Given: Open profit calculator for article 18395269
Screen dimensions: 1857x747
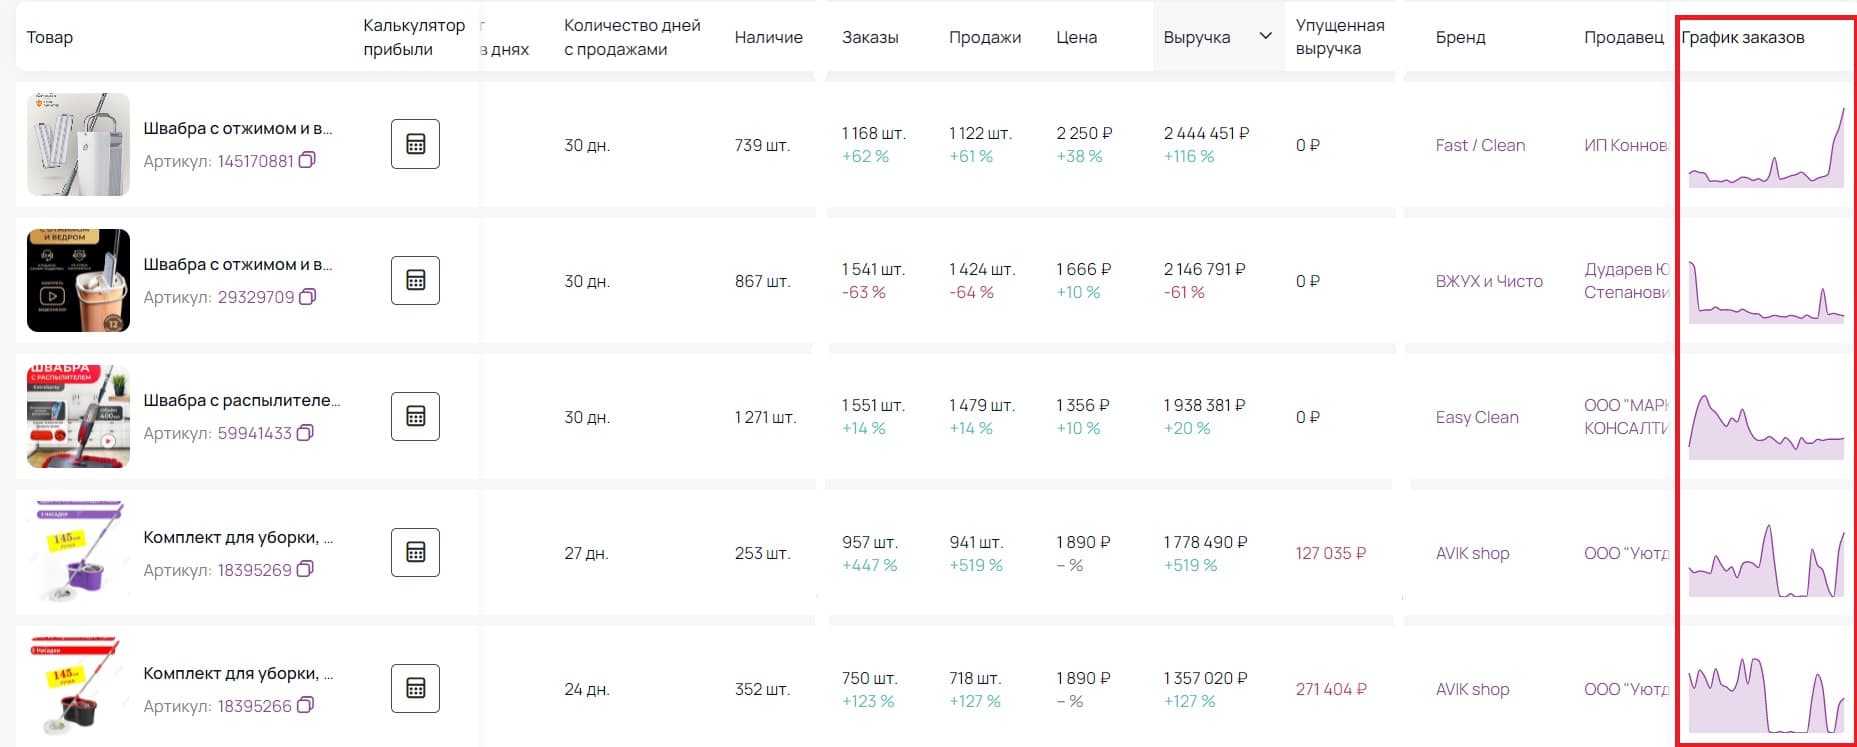Looking at the screenshot, I should pyautogui.click(x=415, y=552).
